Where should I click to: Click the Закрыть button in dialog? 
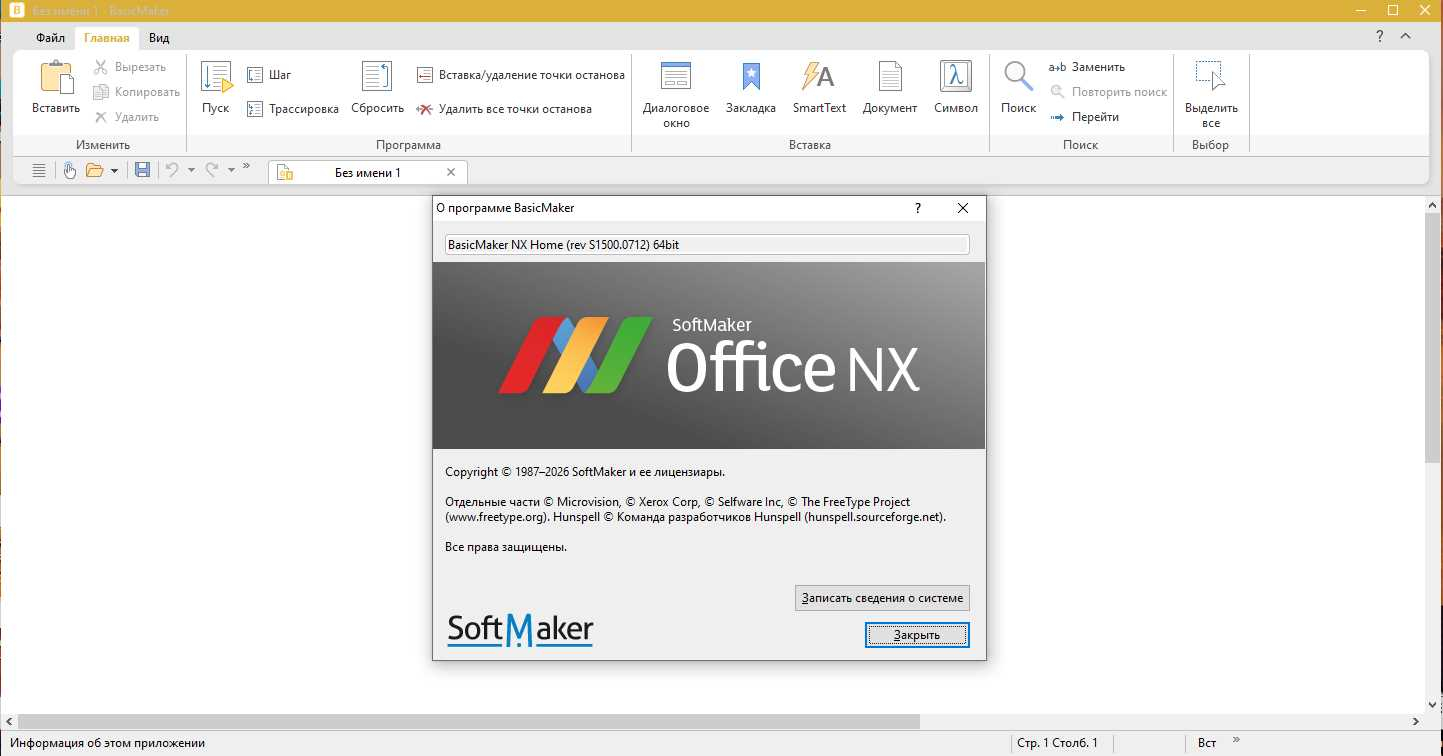917,635
